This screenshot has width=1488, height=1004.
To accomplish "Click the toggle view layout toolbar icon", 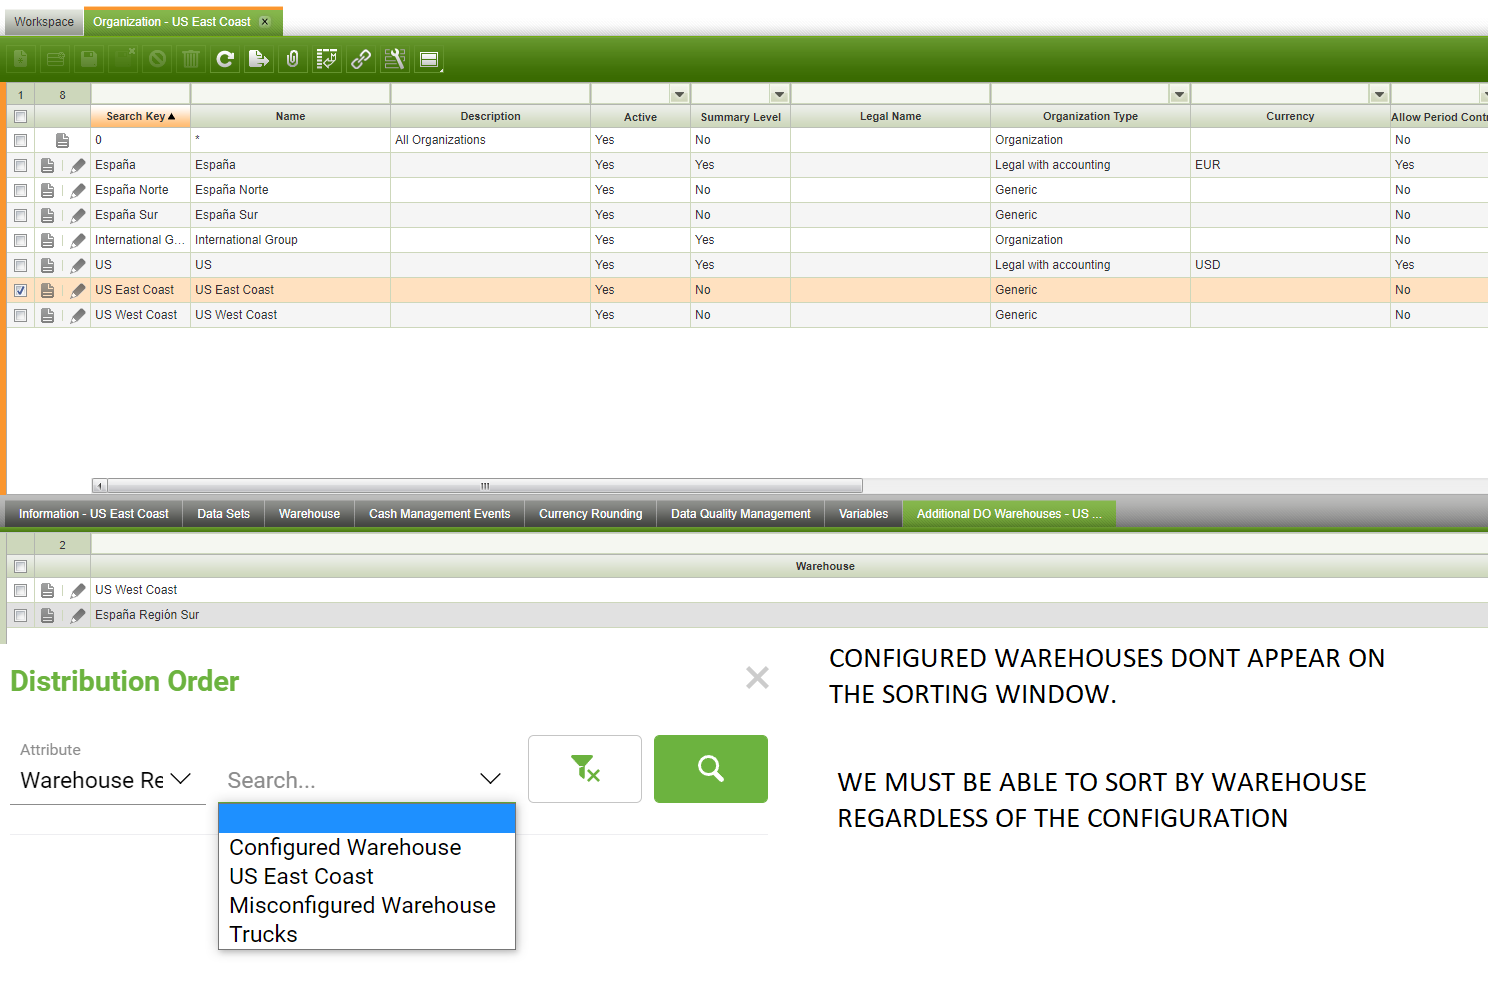I will pyautogui.click(x=429, y=59).
